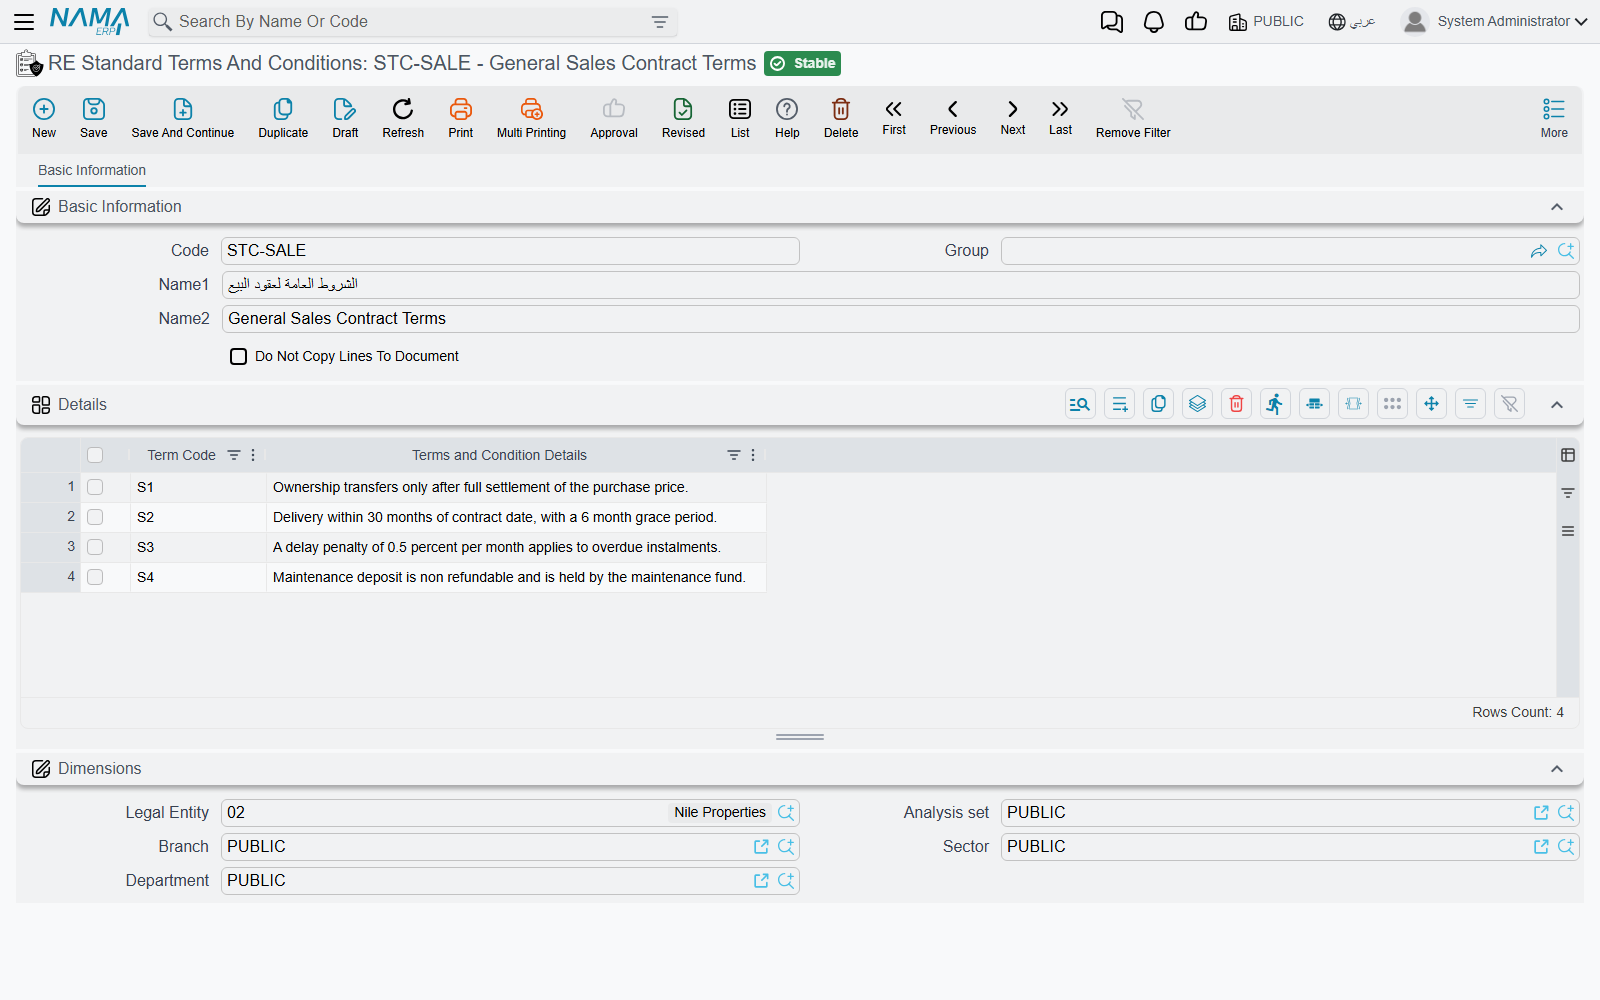
Task: Duplicate this terms record
Action: coord(283,118)
